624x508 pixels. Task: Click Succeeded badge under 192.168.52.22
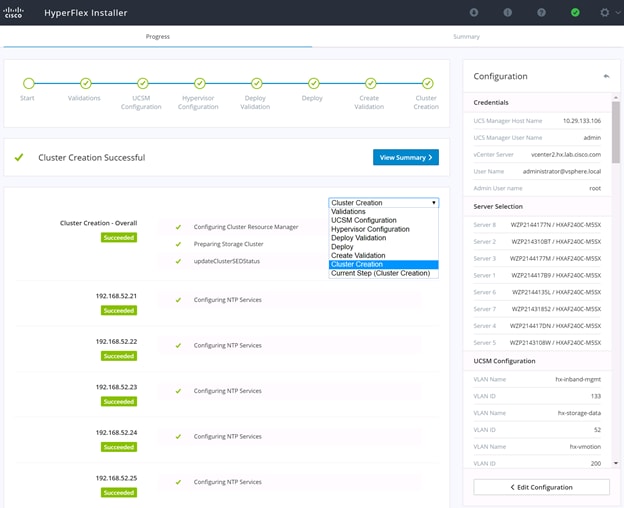(119, 356)
